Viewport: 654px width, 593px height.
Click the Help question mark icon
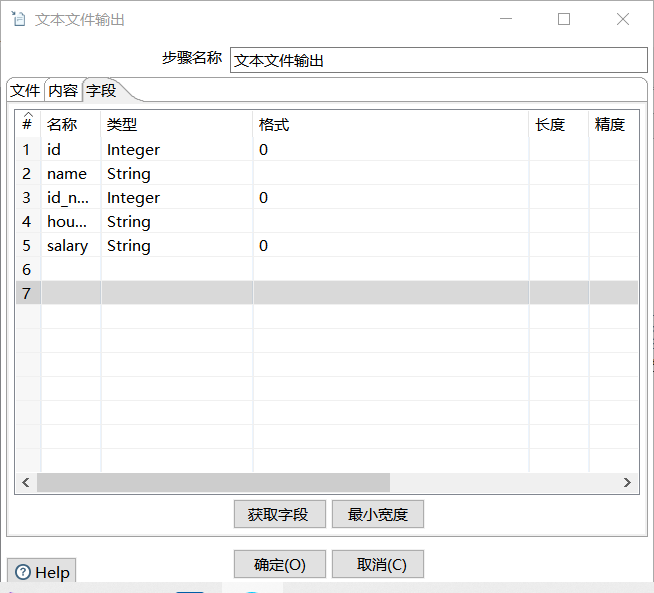click(x=23, y=572)
